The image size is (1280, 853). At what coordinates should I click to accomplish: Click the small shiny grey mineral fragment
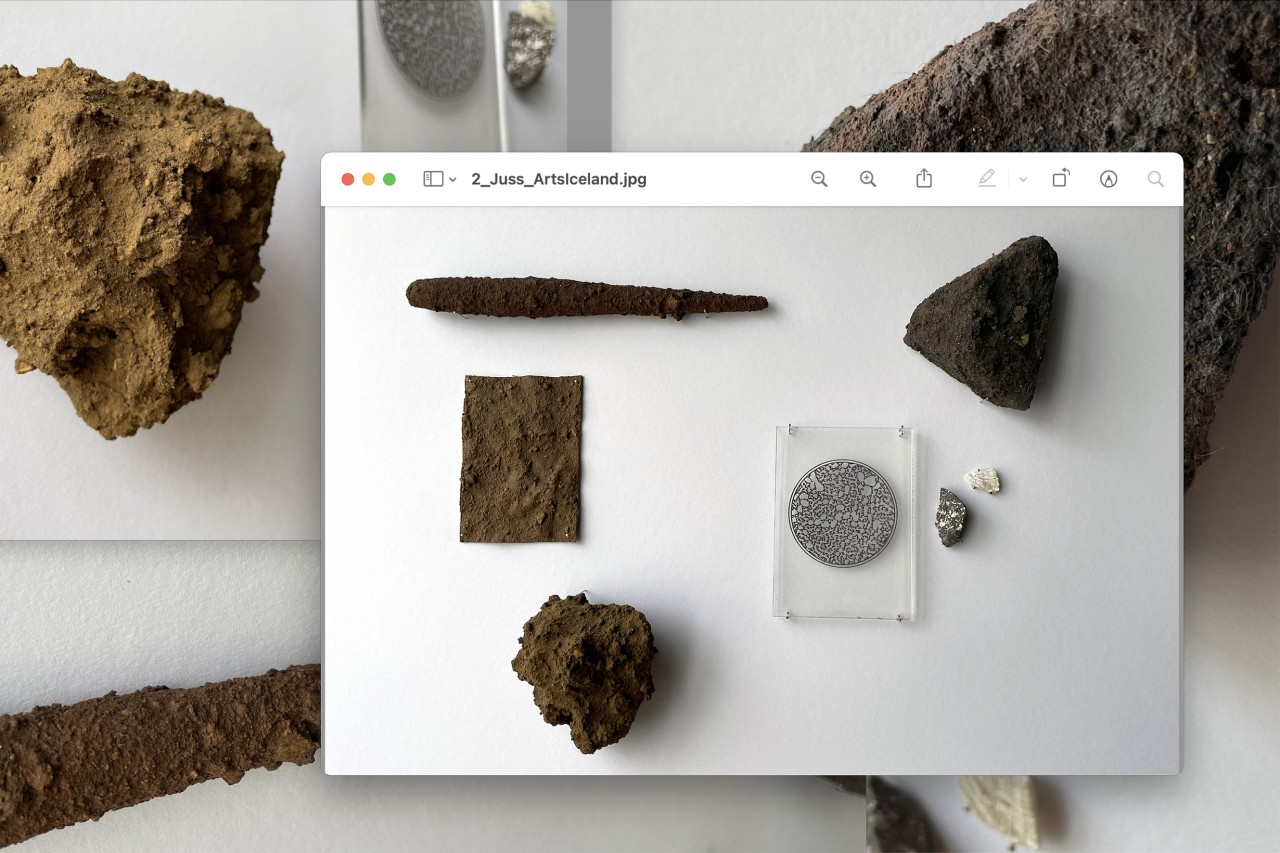pyautogui.click(x=950, y=517)
